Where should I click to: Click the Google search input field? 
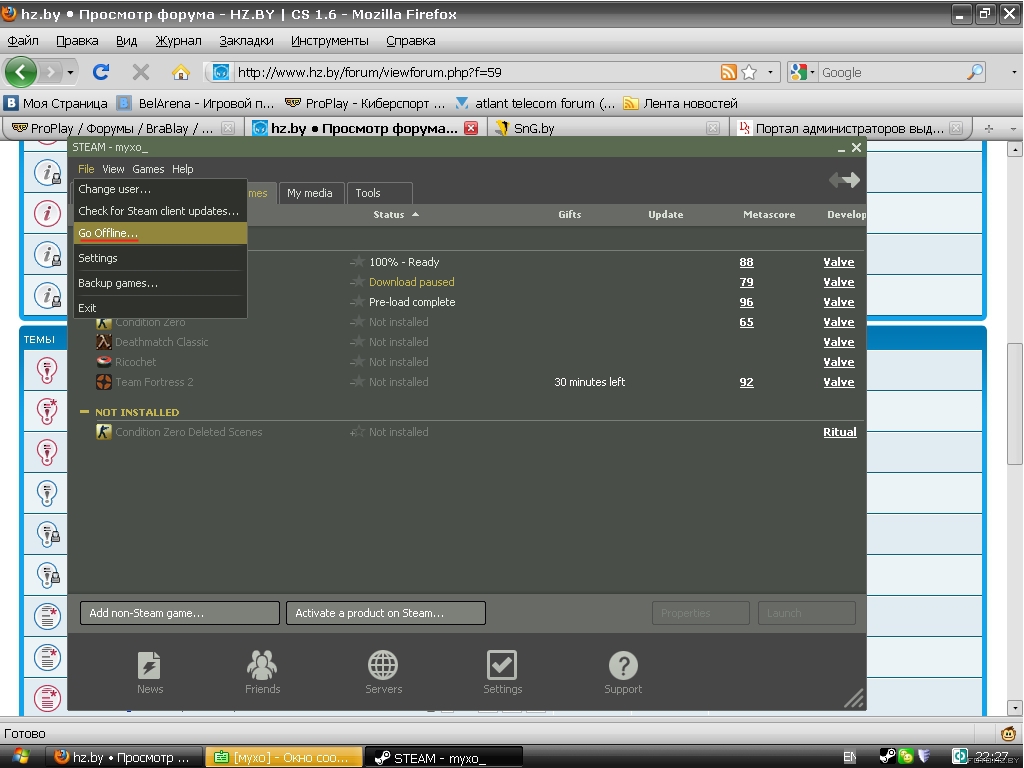(891, 72)
